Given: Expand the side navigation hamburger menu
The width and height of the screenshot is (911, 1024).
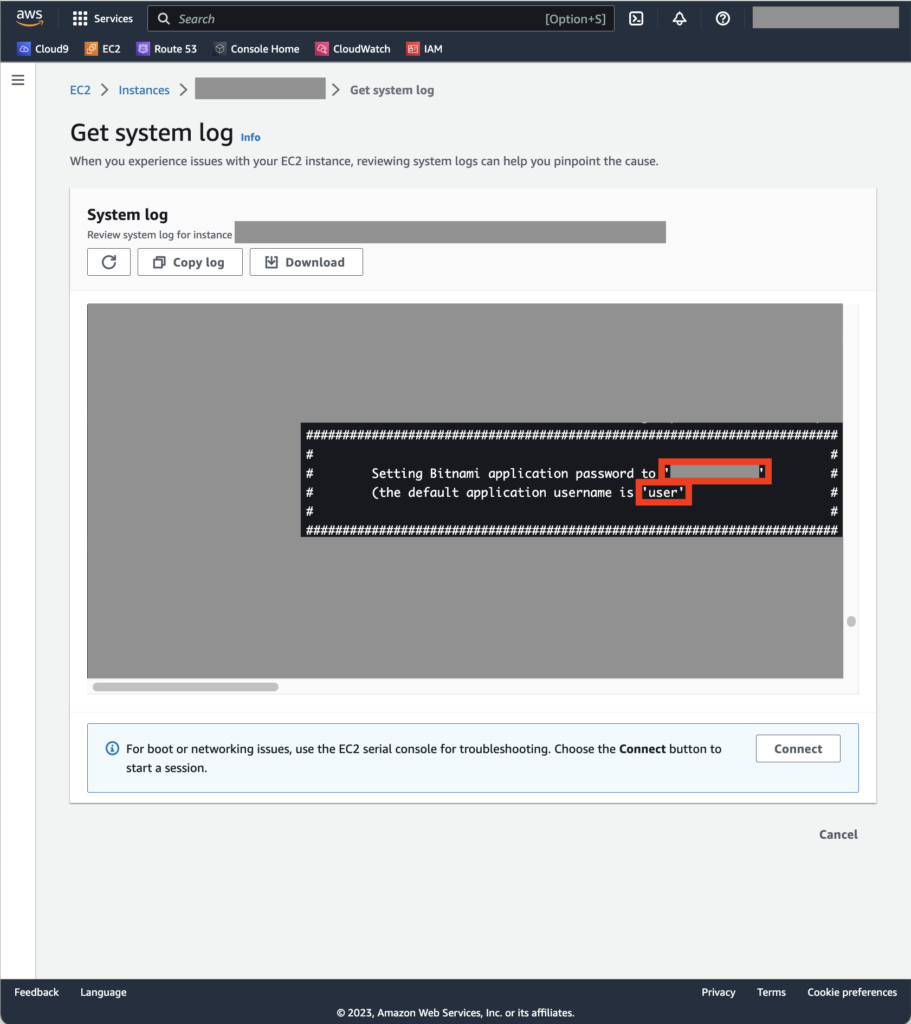Looking at the screenshot, I should (18, 80).
